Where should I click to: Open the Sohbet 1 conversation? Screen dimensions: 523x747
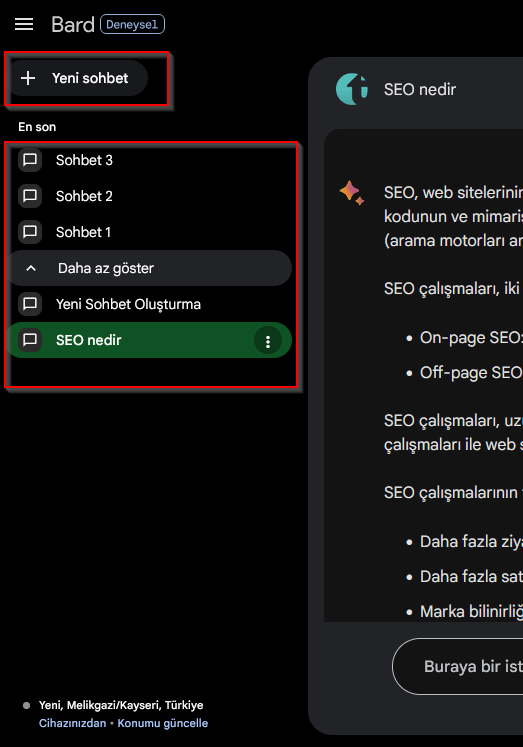[149, 232]
